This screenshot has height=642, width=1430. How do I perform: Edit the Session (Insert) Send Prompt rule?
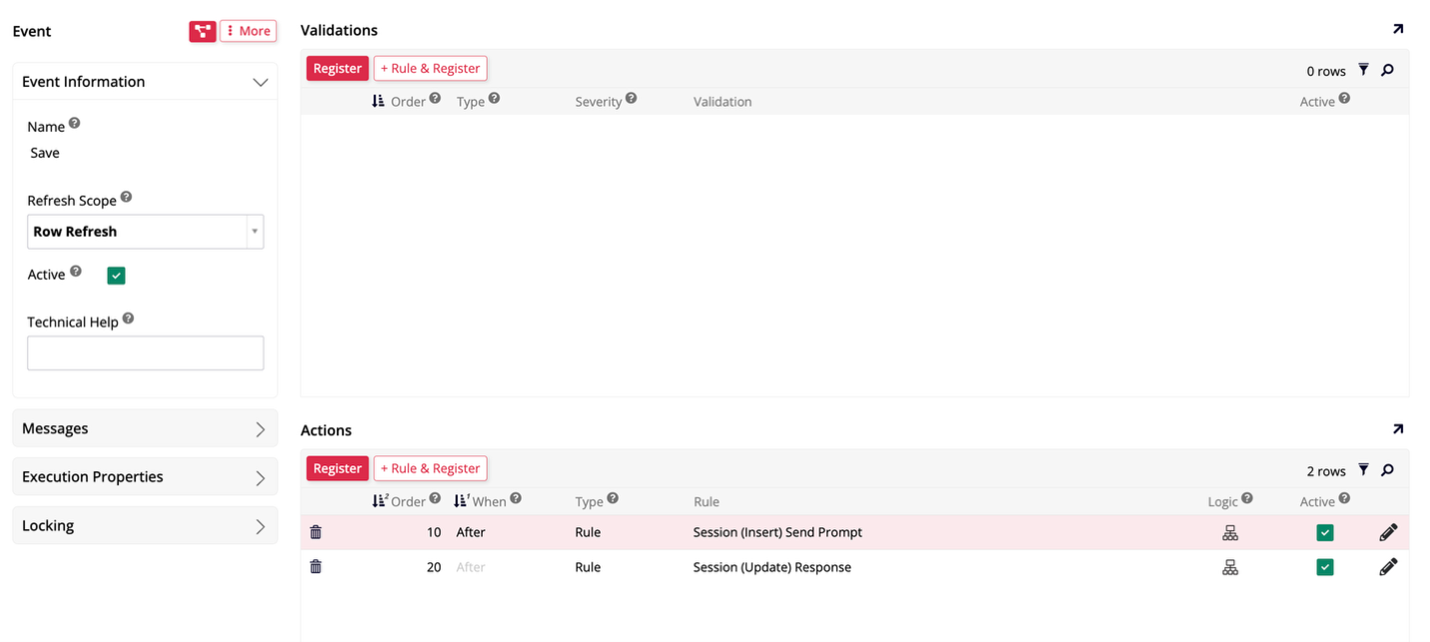click(1387, 533)
